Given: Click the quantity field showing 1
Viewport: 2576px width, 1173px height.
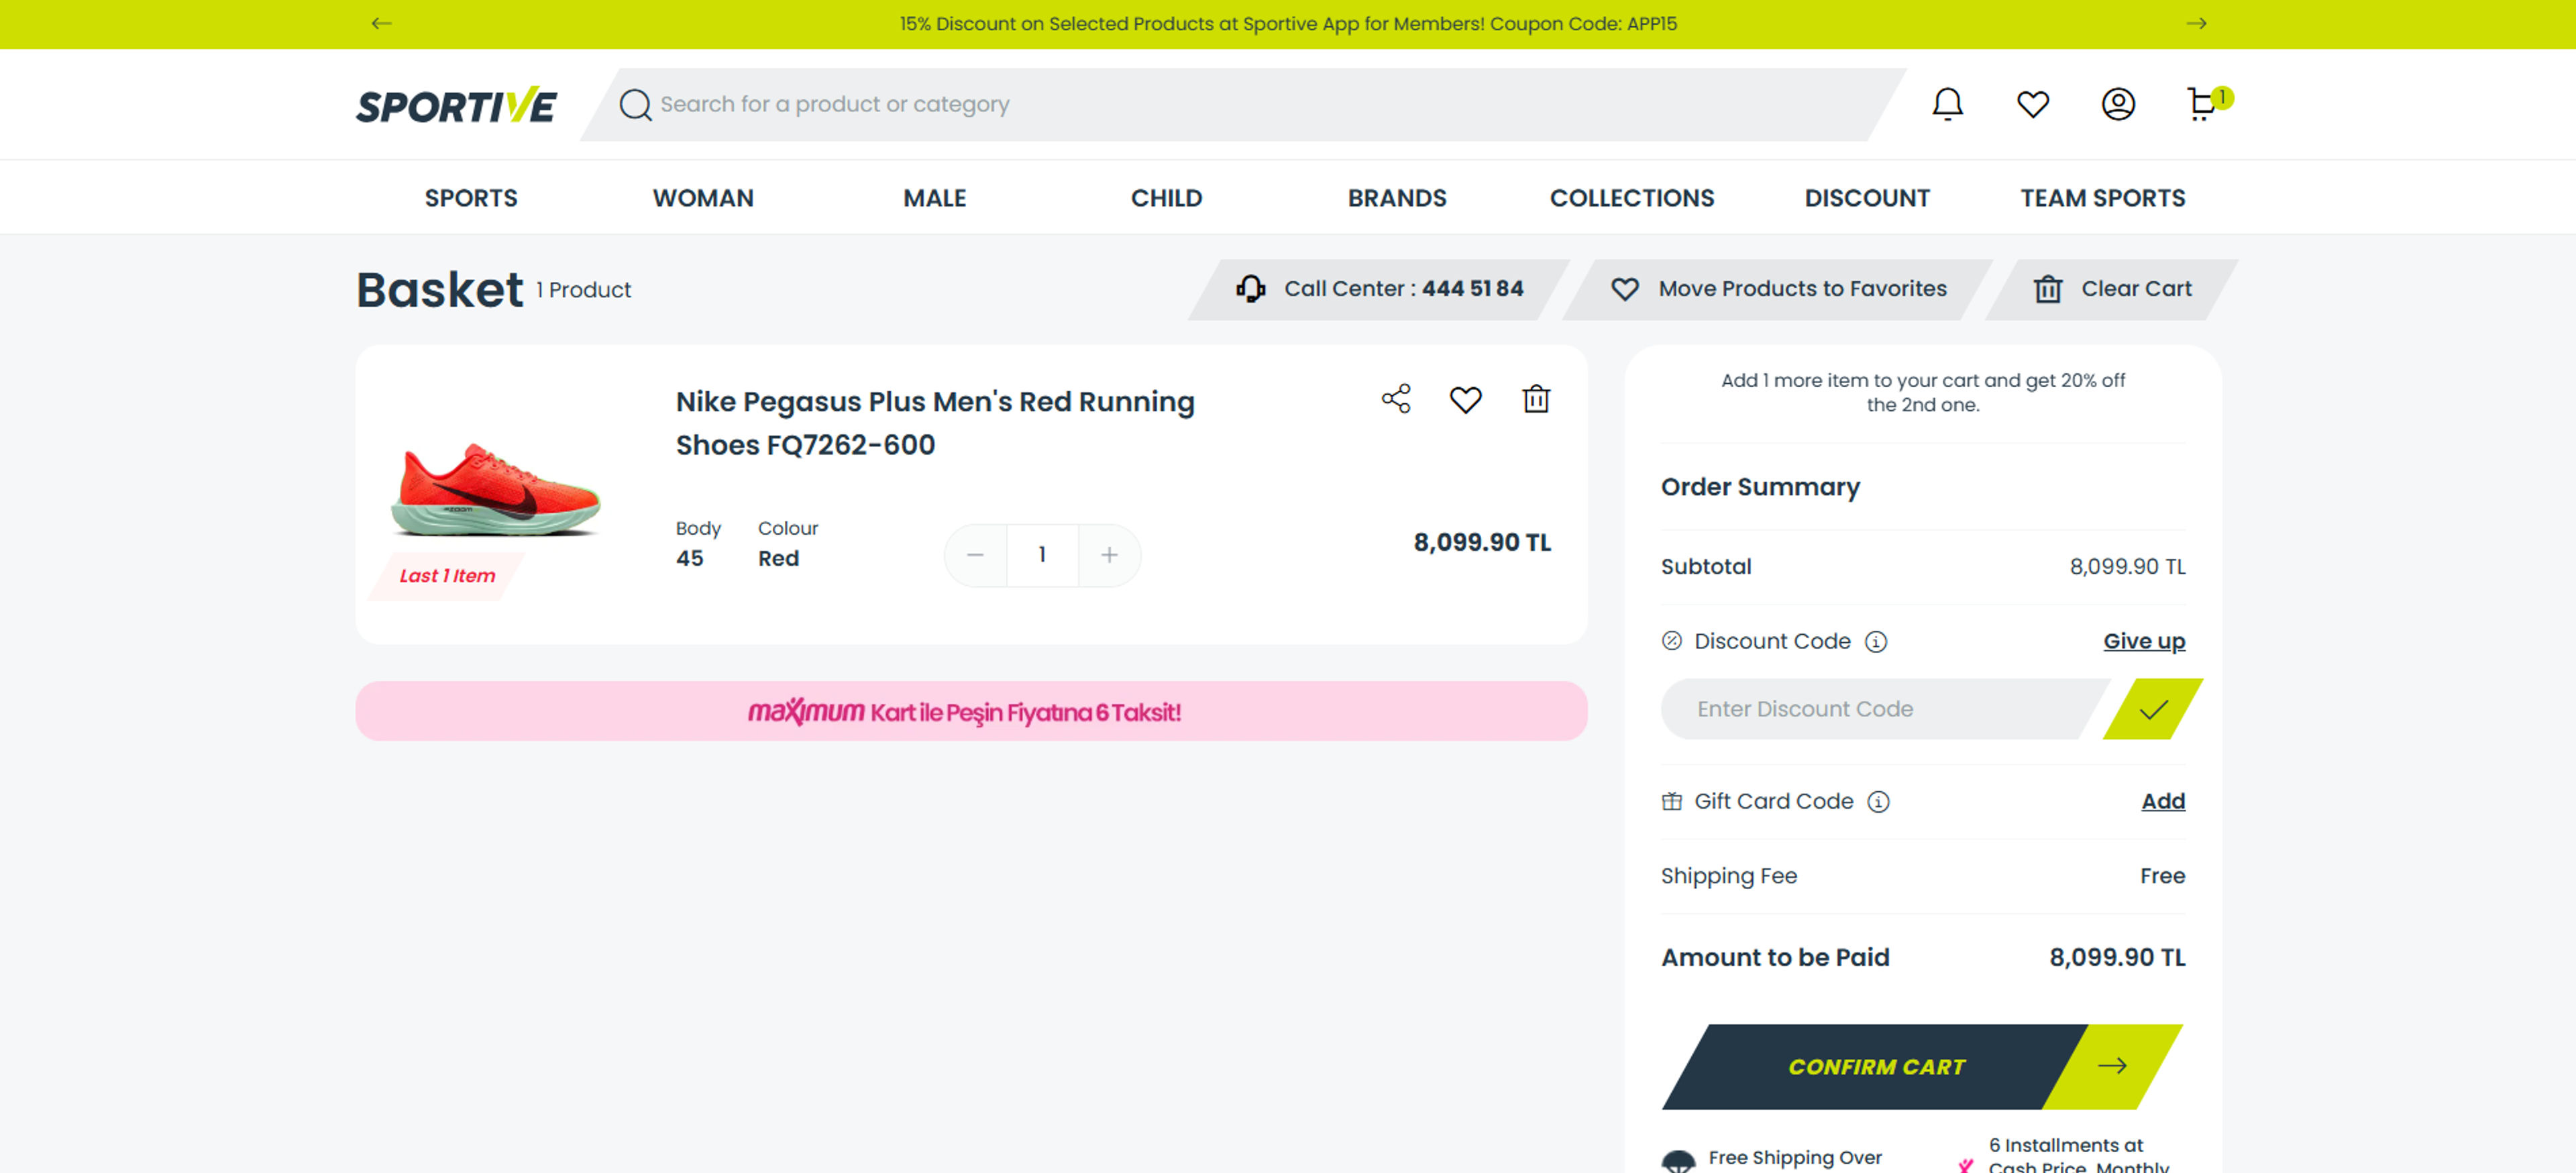Looking at the screenshot, I should click(x=1042, y=555).
